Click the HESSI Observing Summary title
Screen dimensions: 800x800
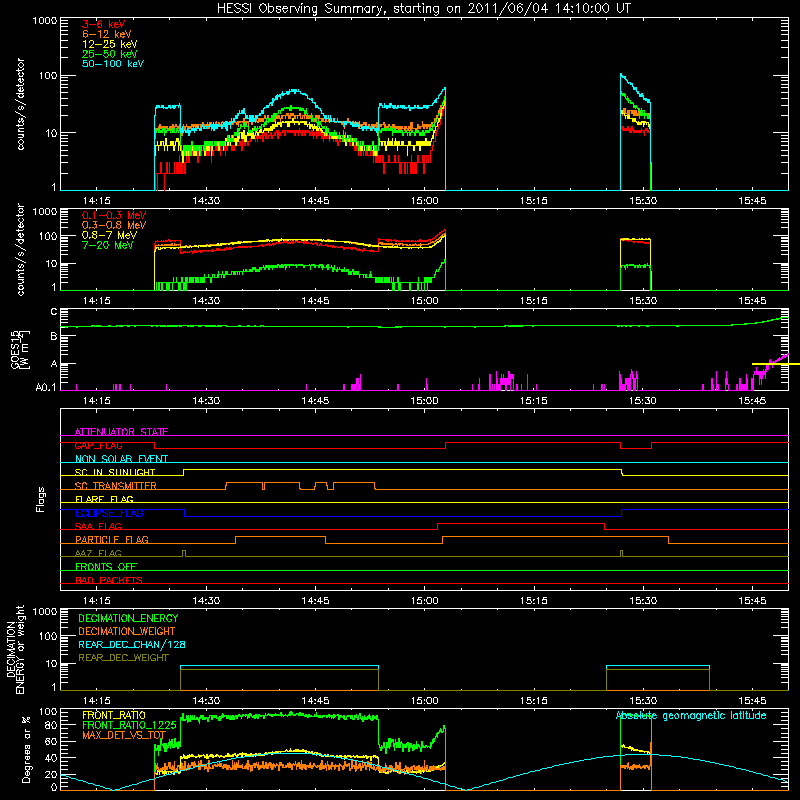424,9
